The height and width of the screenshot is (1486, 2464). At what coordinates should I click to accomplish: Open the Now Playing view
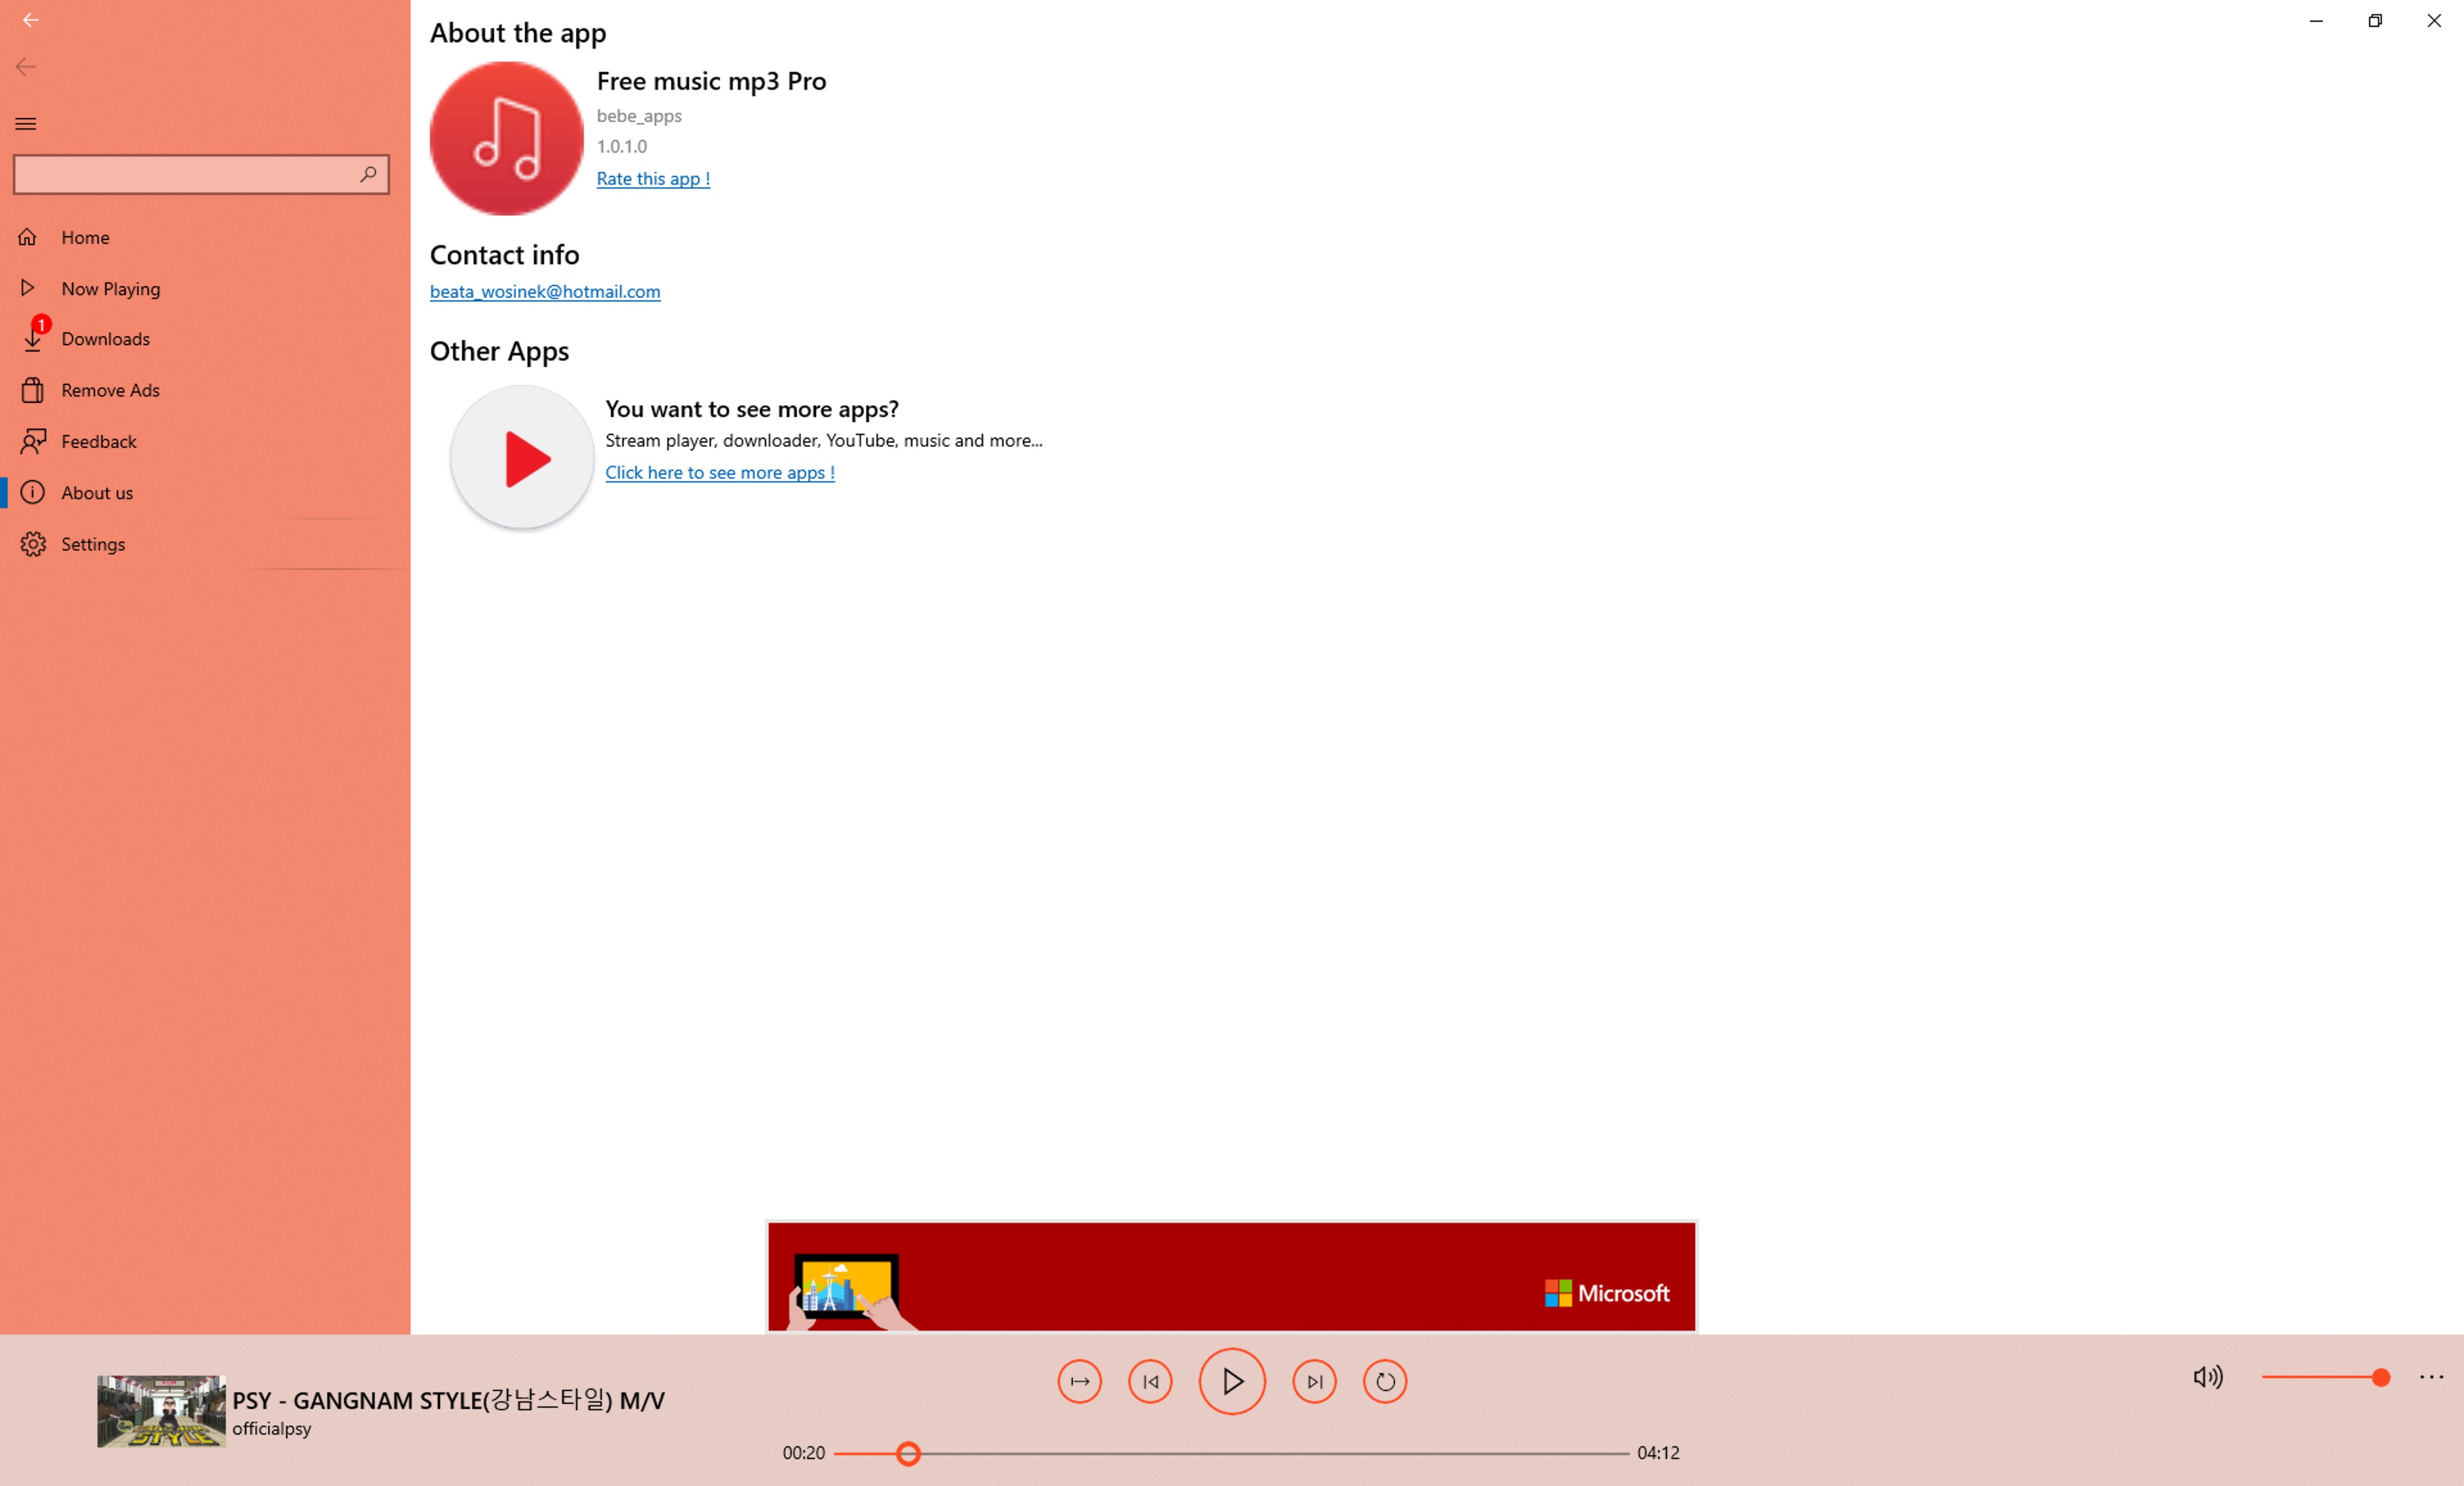[x=110, y=288]
